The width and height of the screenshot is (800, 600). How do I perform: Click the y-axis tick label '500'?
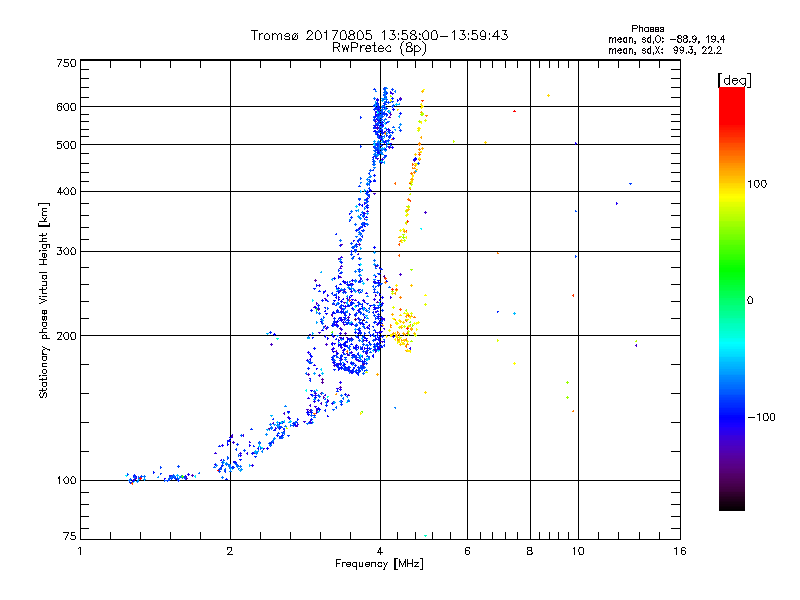(x=66, y=145)
